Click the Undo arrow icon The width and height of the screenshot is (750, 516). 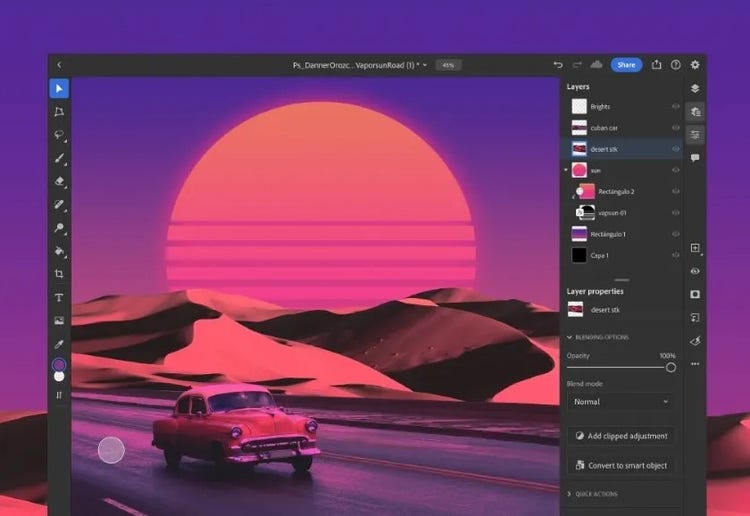coord(558,65)
